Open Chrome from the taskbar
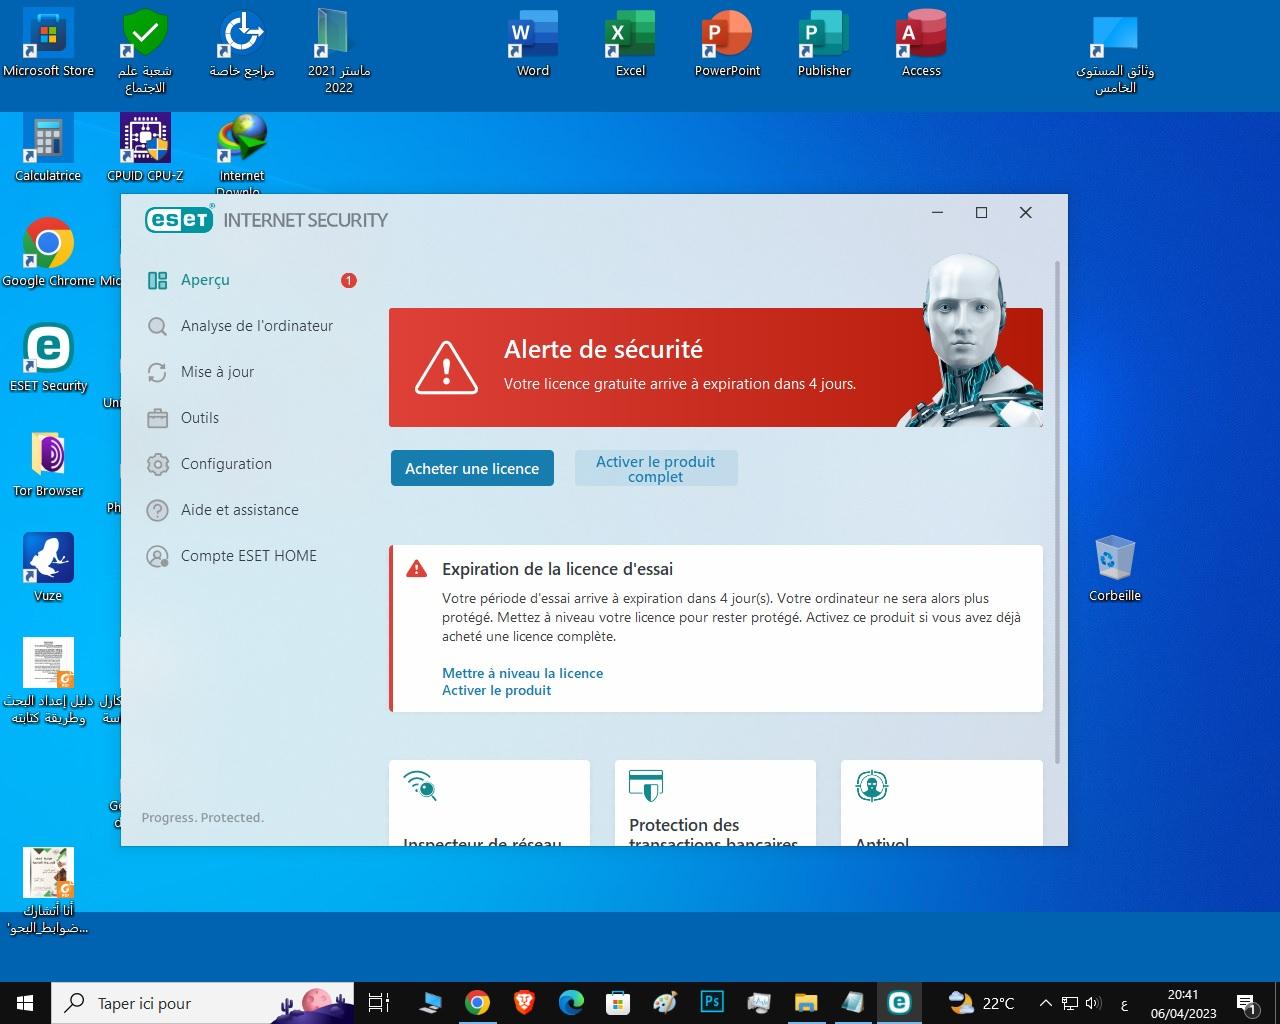The width and height of the screenshot is (1280, 1024). click(x=477, y=1003)
